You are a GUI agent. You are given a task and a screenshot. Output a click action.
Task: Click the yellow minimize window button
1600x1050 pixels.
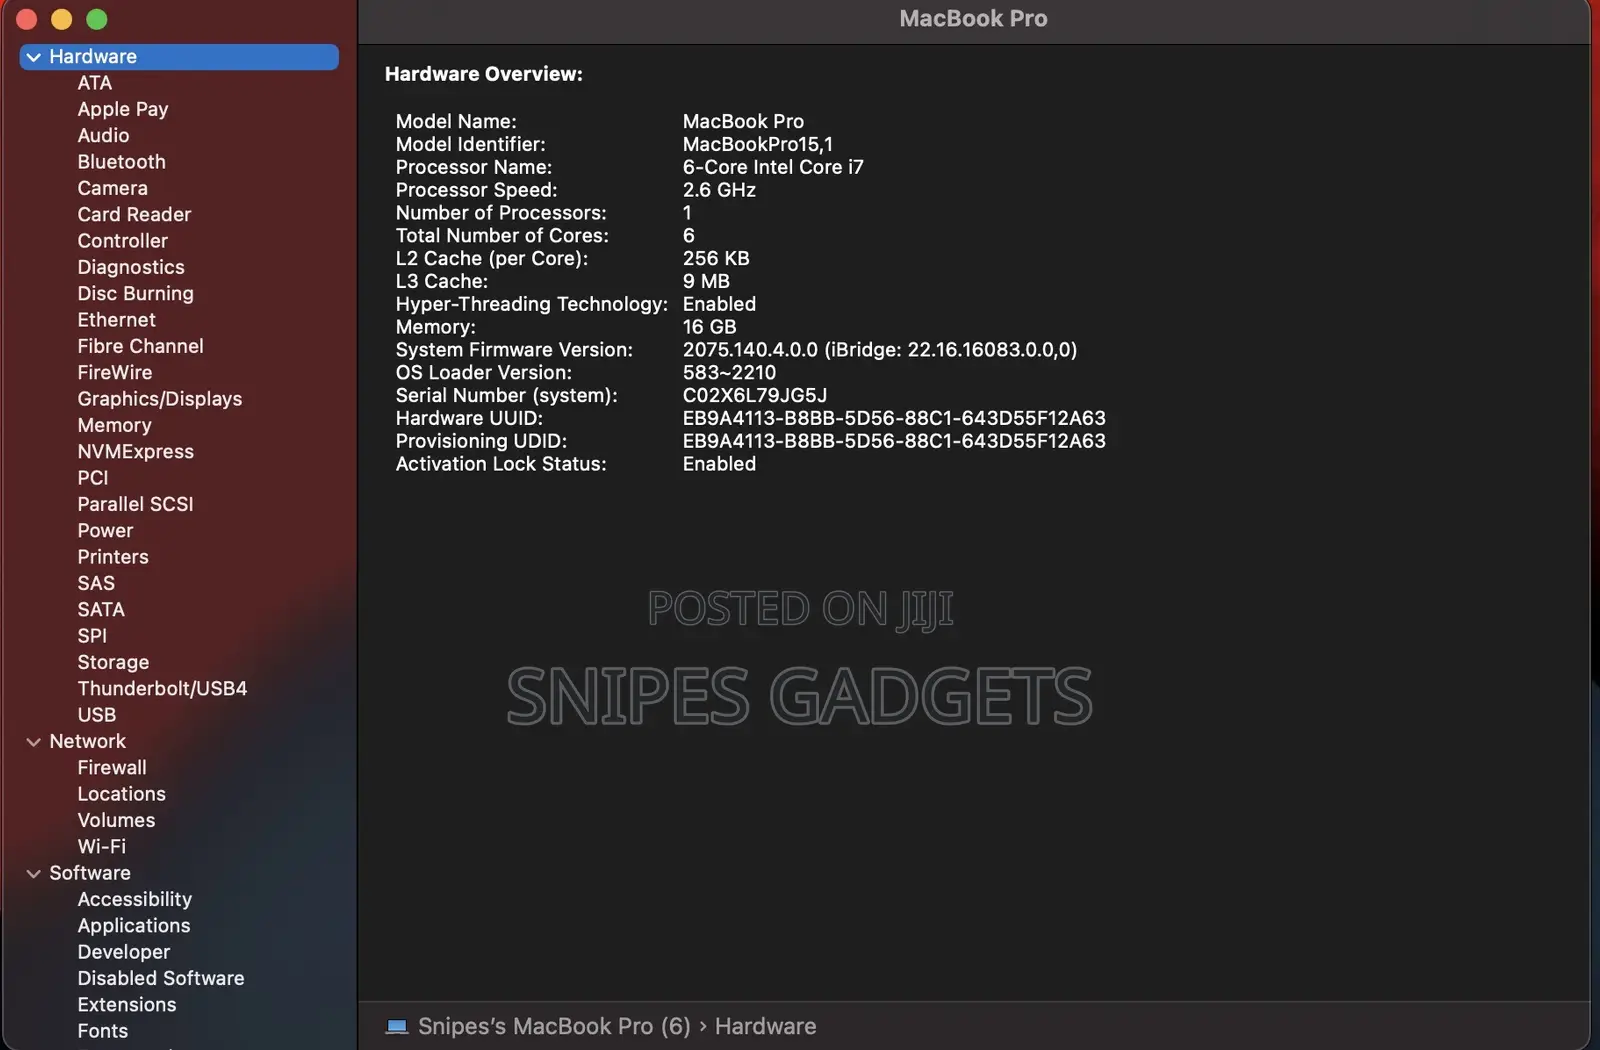(61, 19)
